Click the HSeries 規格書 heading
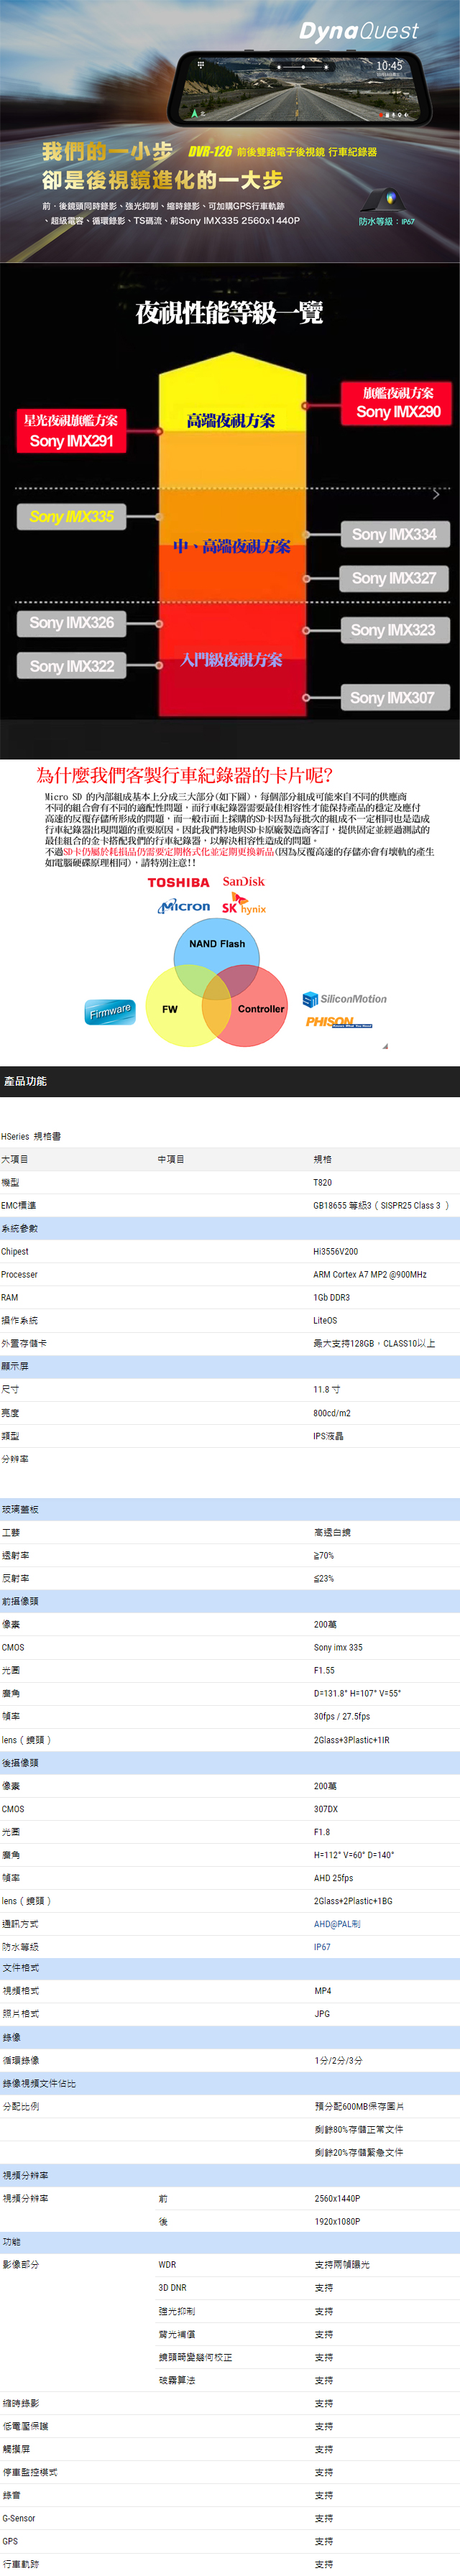This screenshot has height=2576, width=460. pos(31,1136)
